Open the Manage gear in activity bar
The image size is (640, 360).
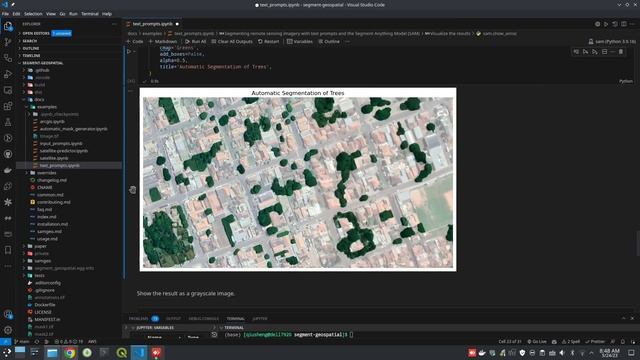[x=8, y=330]
